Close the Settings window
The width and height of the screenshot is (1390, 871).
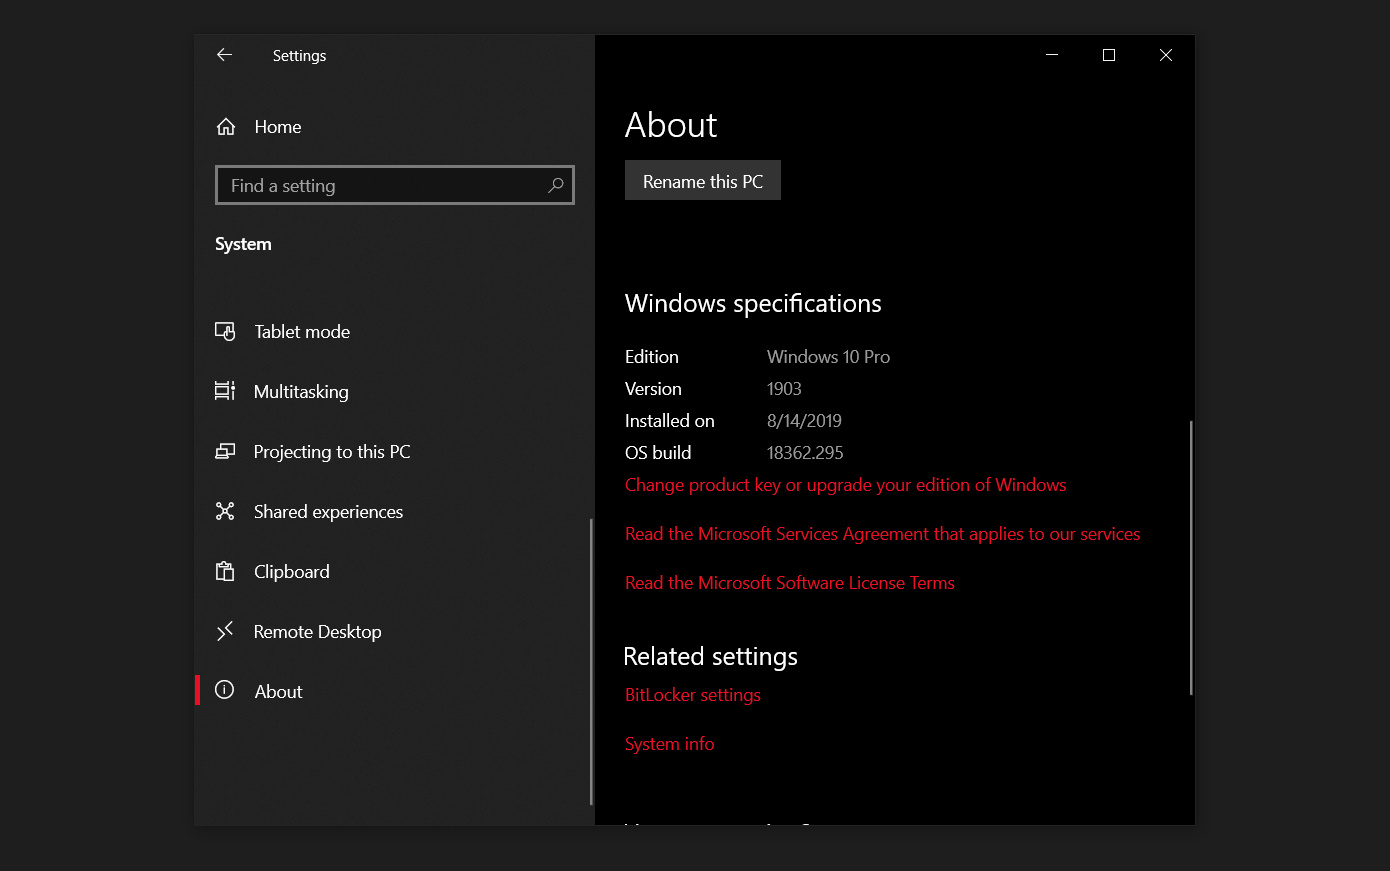(1166, 55)
